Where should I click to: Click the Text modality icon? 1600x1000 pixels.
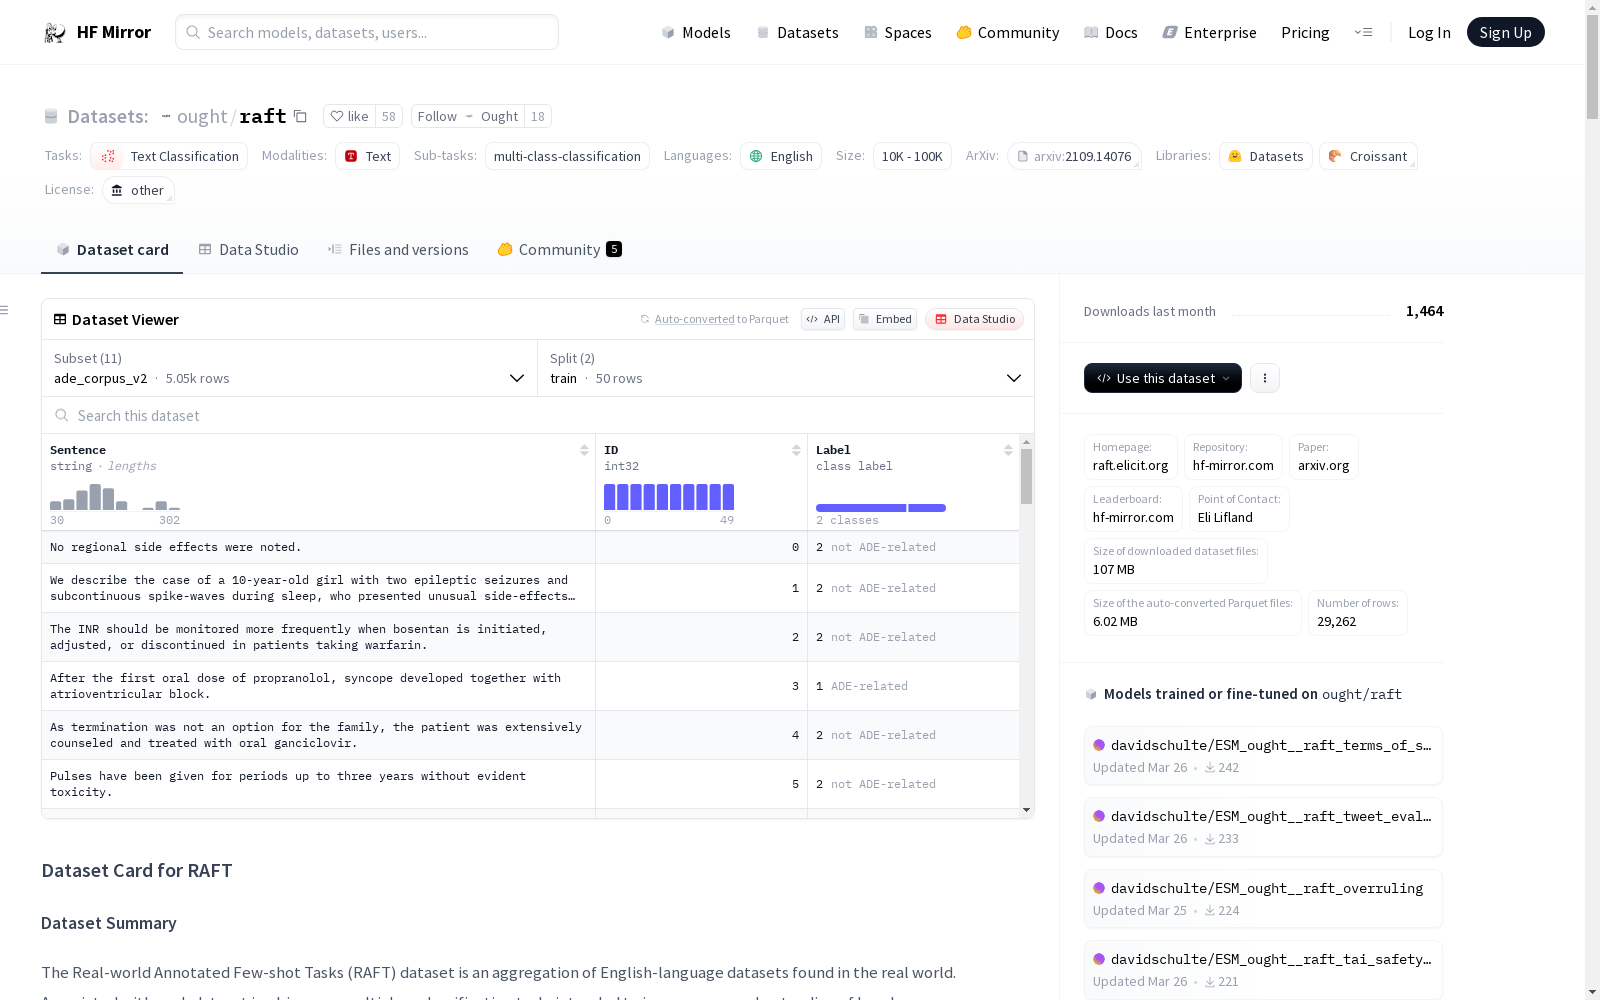coord(351,156)
